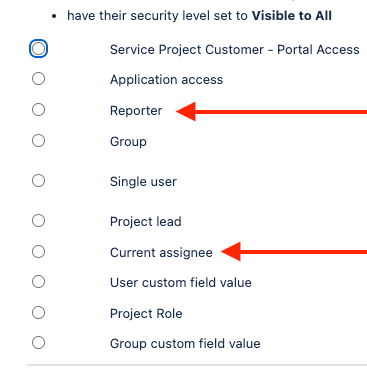The width and height of the screenshot is (367, 375).
Task: Select Group custom field value radio button
Action: point(38,343)
